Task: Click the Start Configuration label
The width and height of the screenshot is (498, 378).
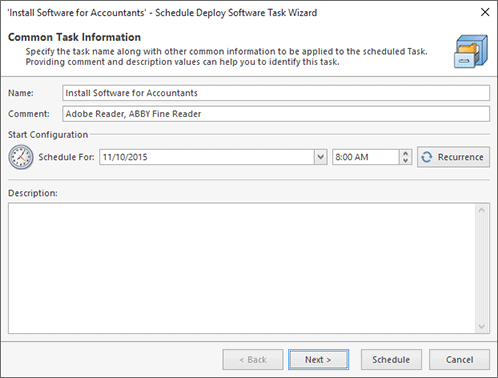Action: click(x=48, y=135)
